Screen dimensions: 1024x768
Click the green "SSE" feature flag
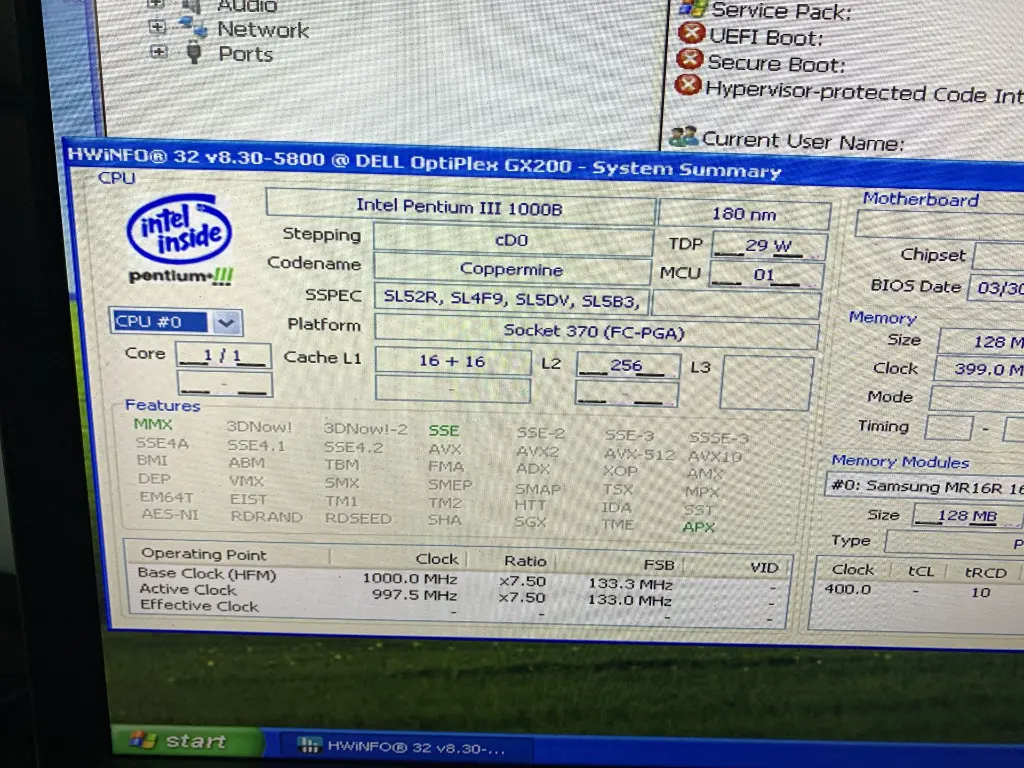pyautogui.click(x=444, y=431)
